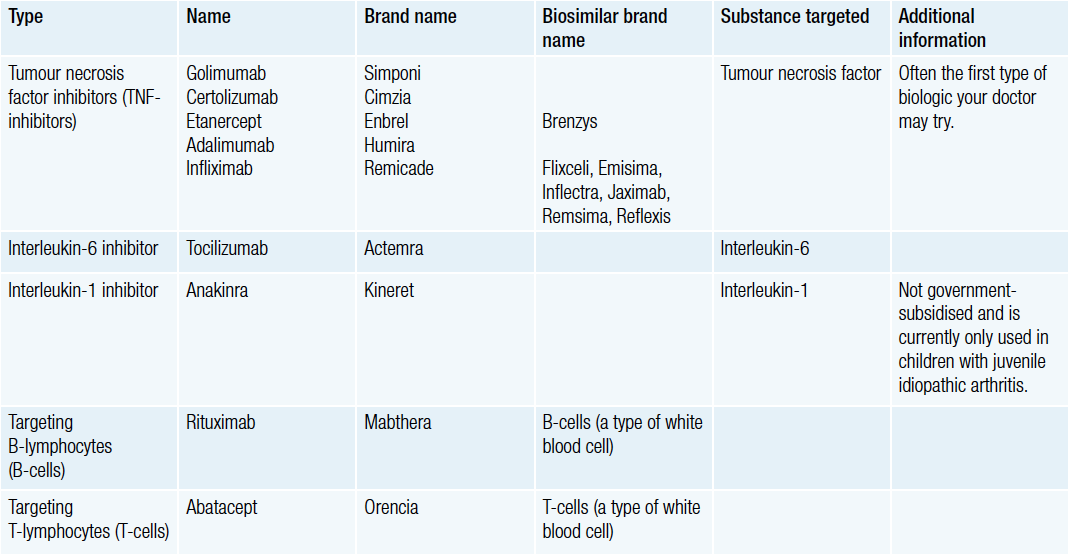Click the Type column header
The image size is (1070, 556).
(x=25, y=16)
